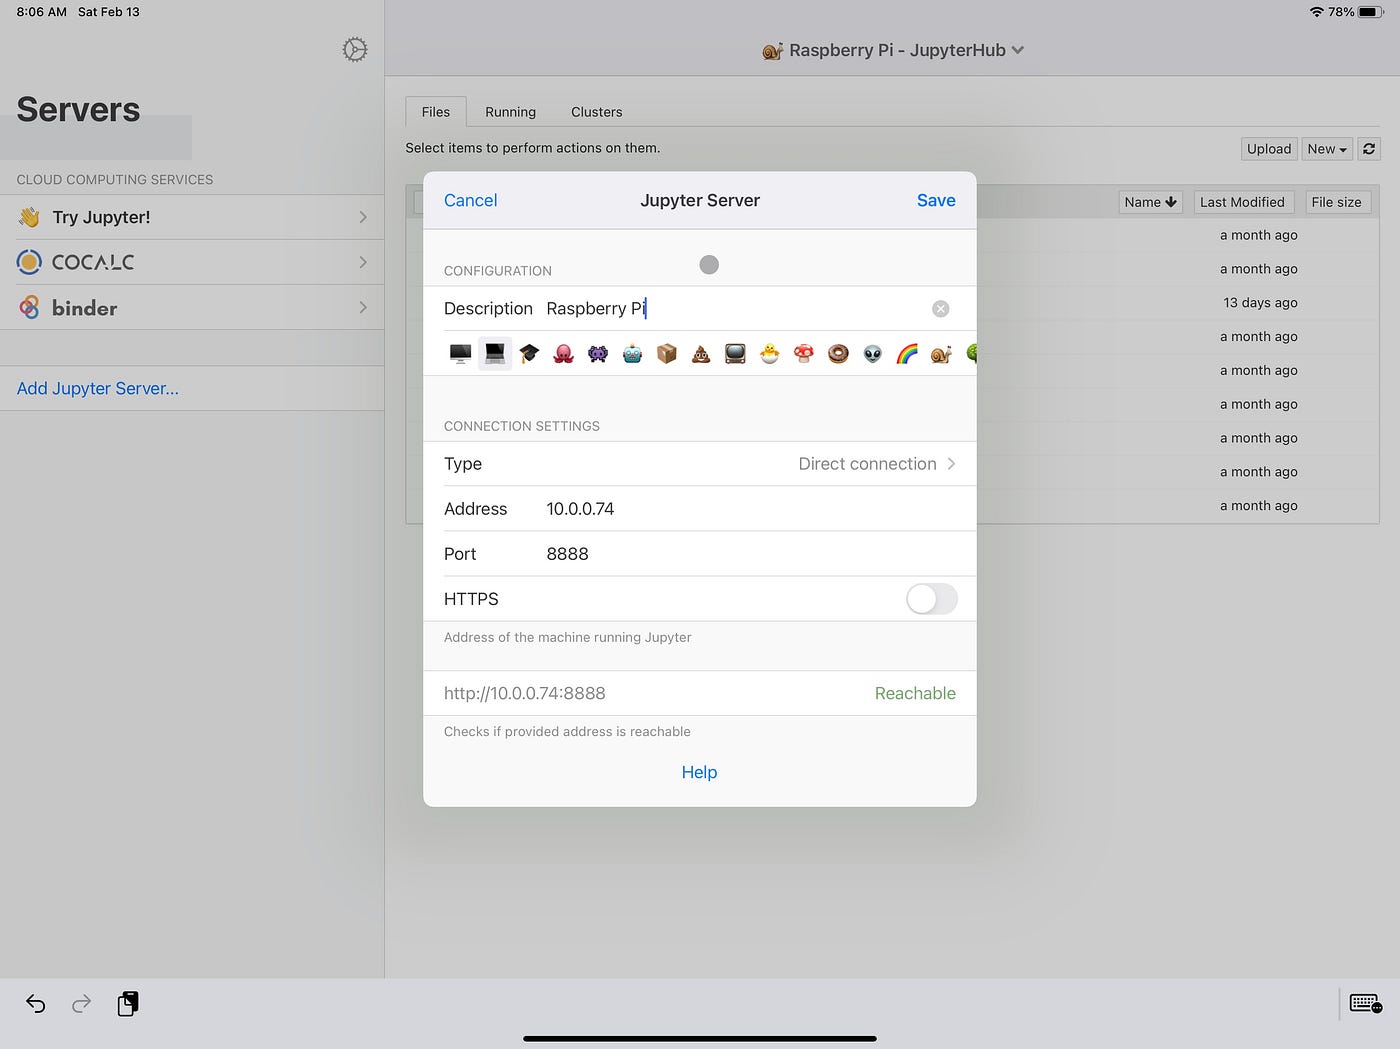
Task: Save the Jupyter Server configuration
Action: pyautogui.click(x=936, y=200)
